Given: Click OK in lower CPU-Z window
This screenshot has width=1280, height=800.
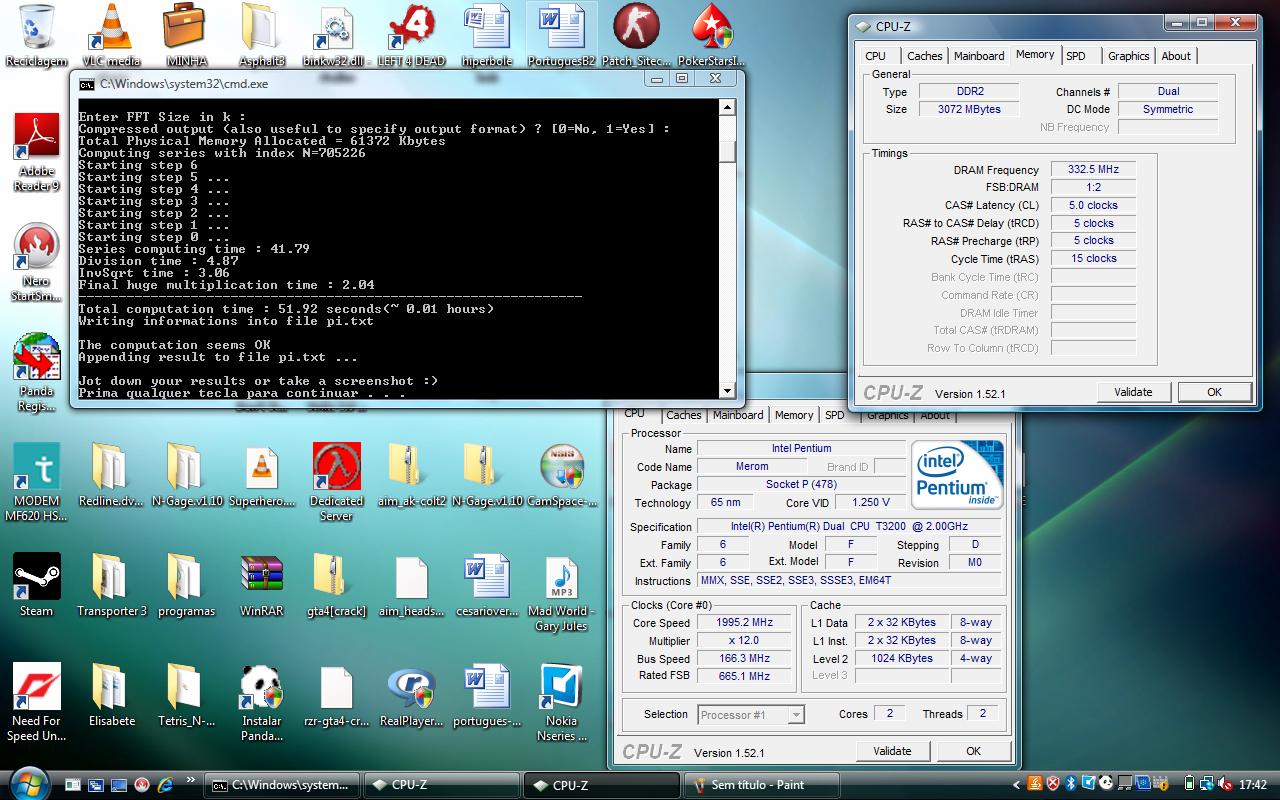Looking at the screenshot, I should click(973, 751).
